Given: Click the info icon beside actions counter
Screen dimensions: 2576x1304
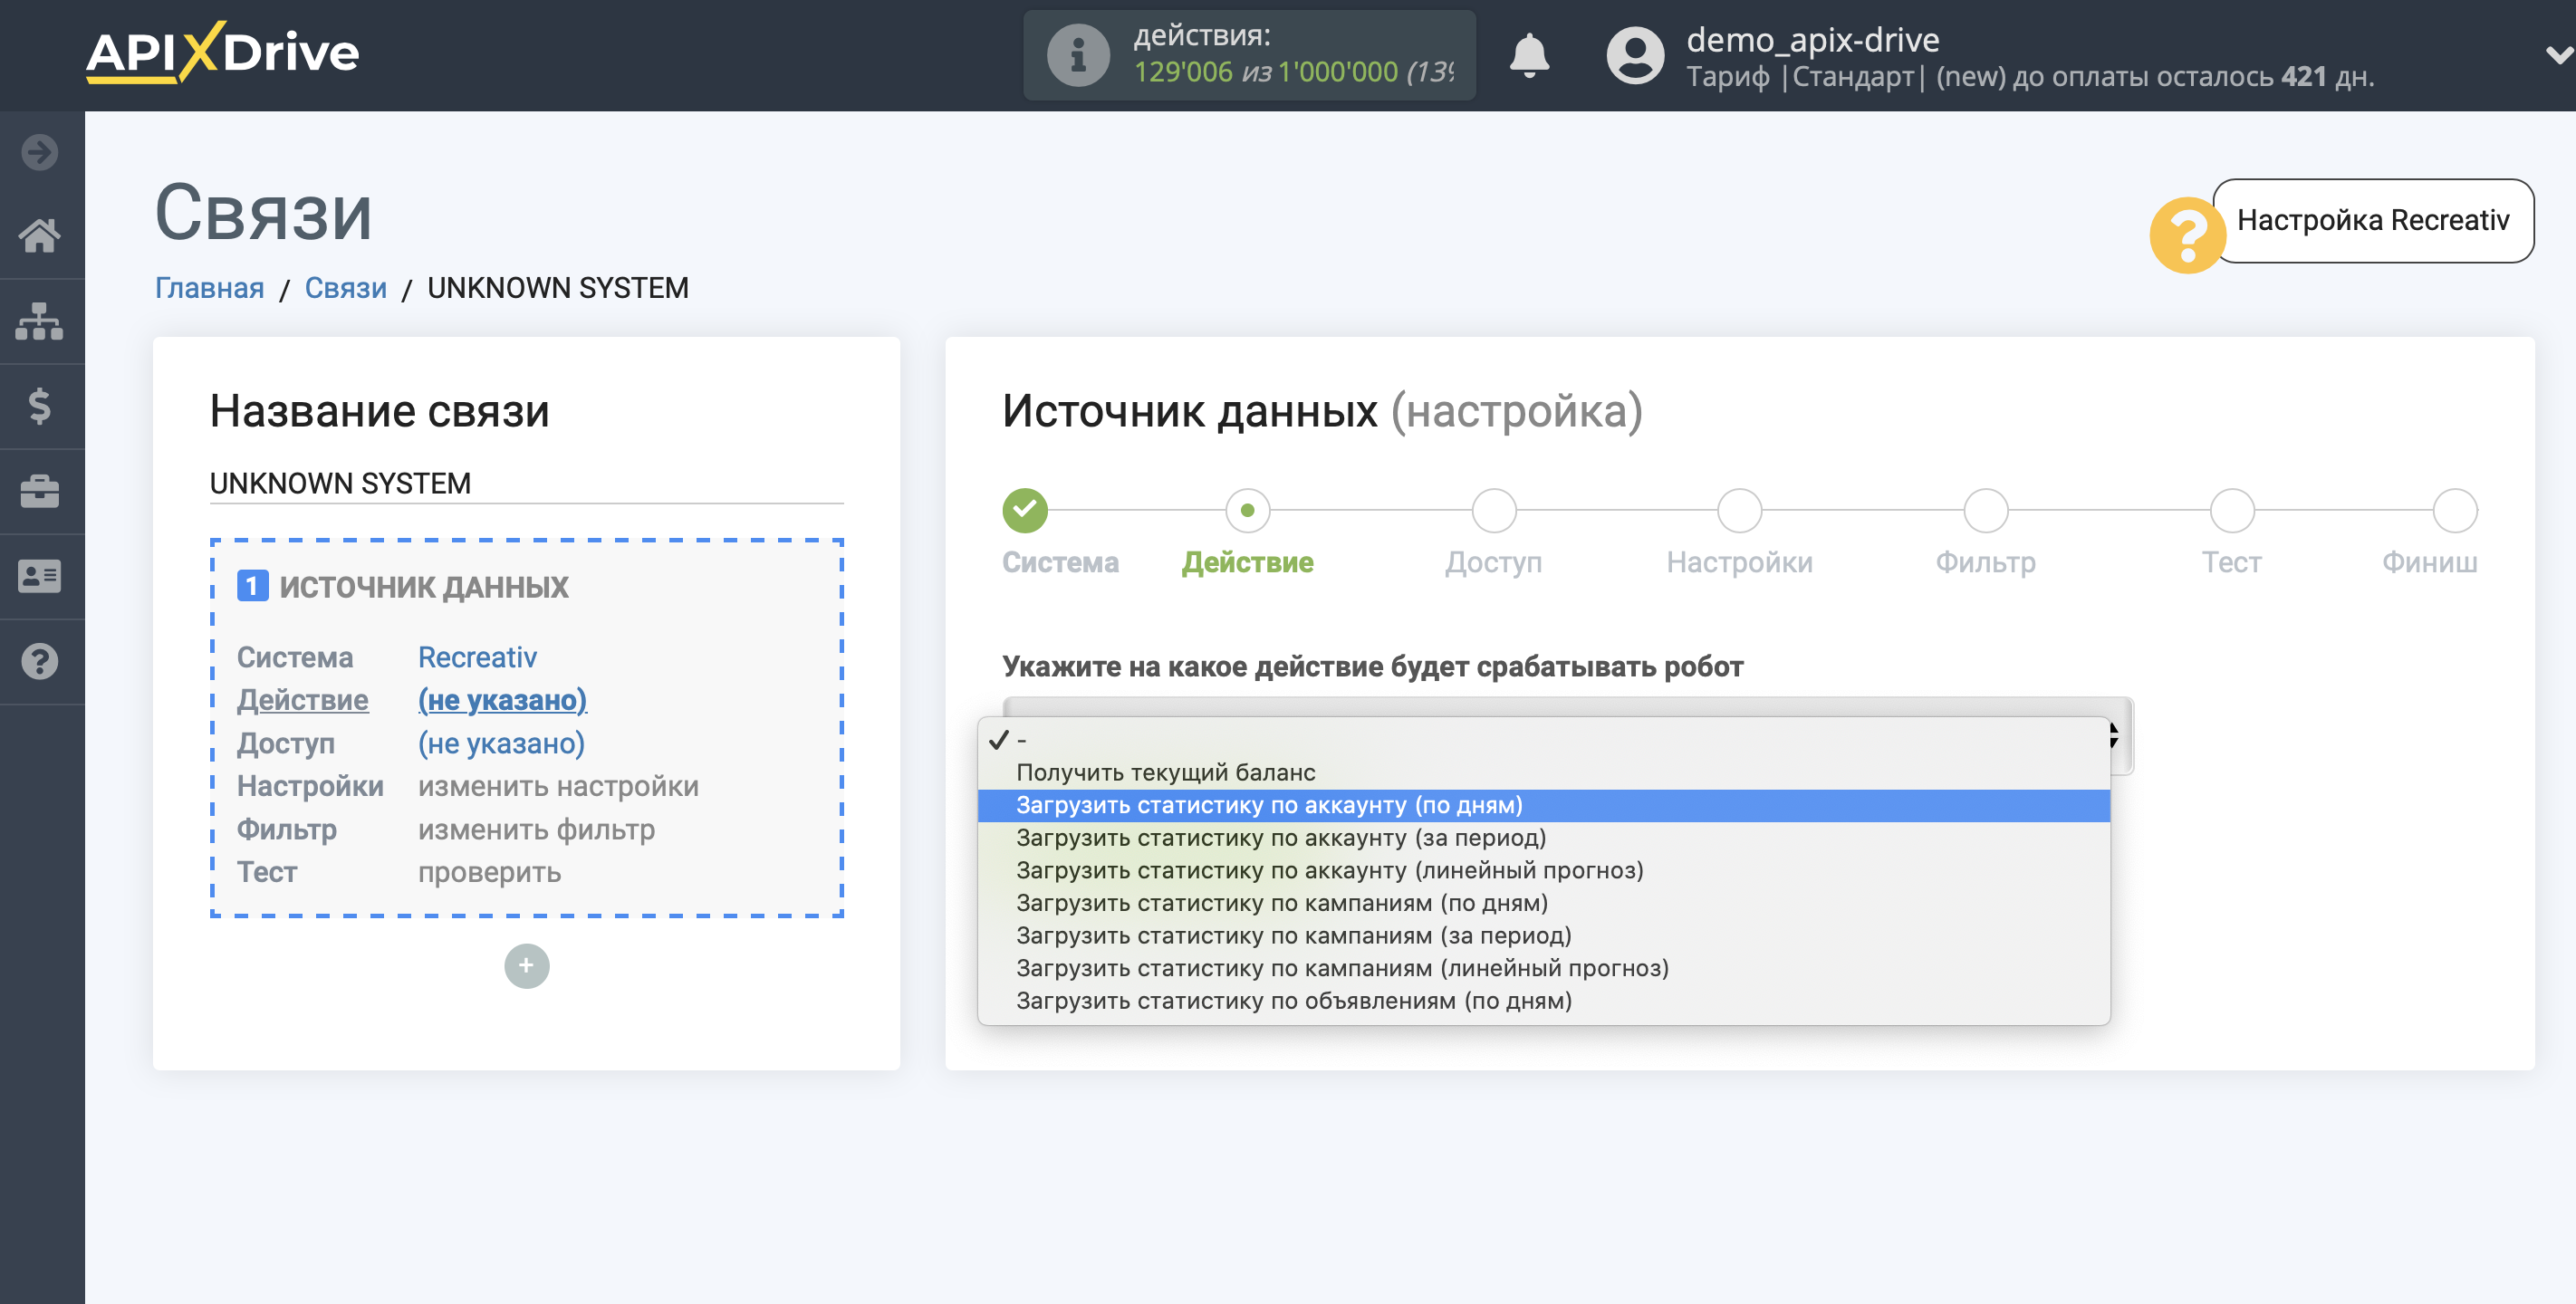Looking at the screenshot, I should click(x=1078, y=55).
